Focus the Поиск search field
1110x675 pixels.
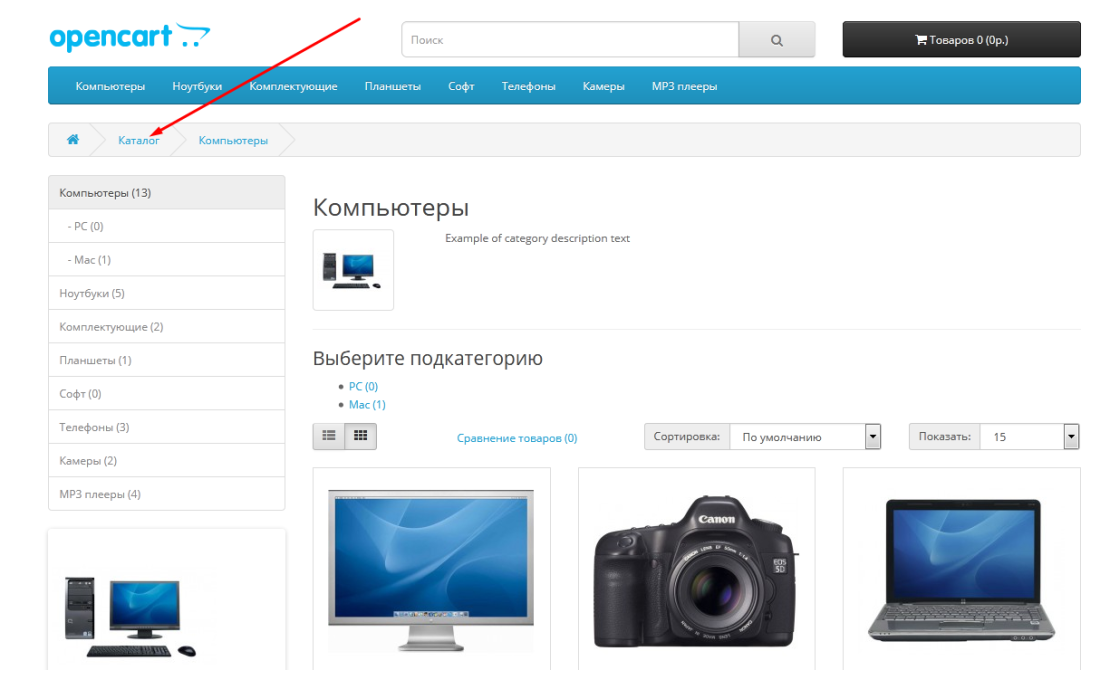(x=570, y=40)
